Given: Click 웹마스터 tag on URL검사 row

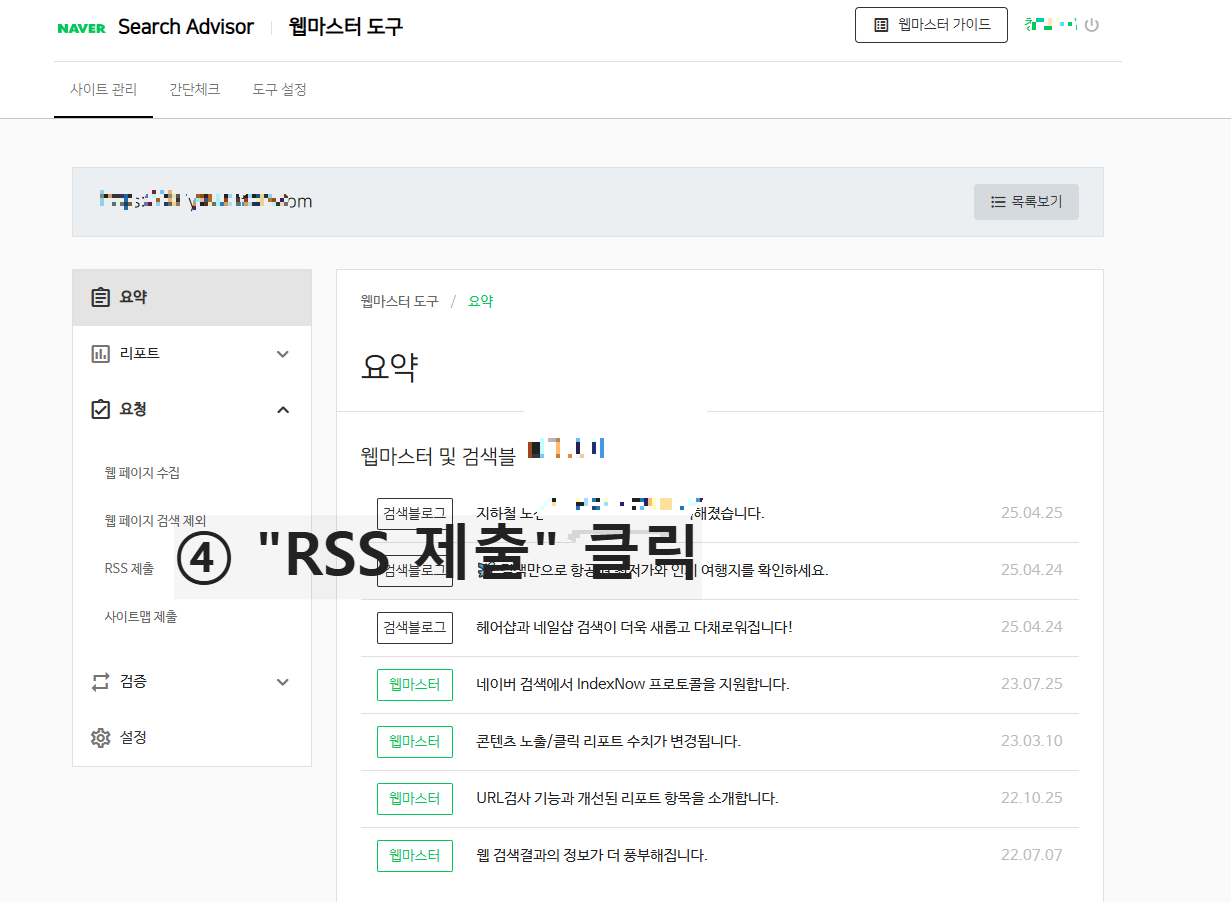Looking at the screenshot, I should pyautogui.click(x=415, y=799).
